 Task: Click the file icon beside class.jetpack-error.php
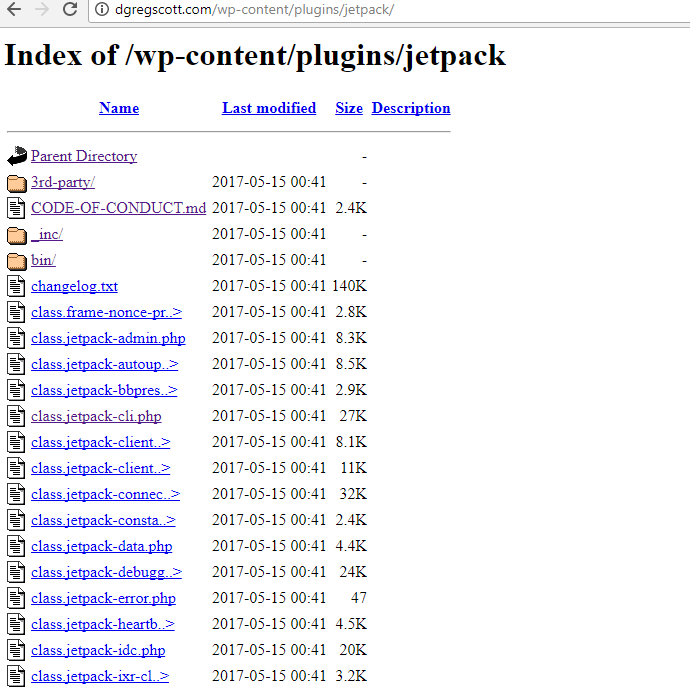(x=16, y=598)
